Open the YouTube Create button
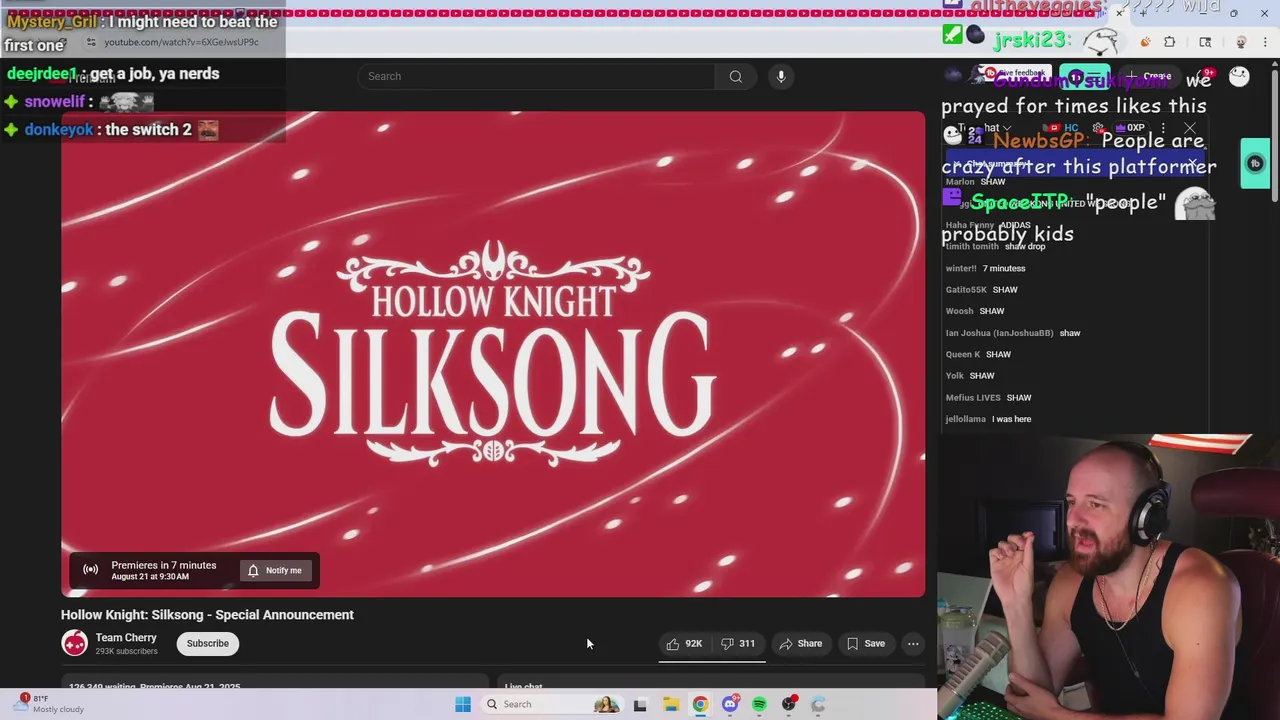The height and width of the screenshot is (720, 1280). 1150,76
